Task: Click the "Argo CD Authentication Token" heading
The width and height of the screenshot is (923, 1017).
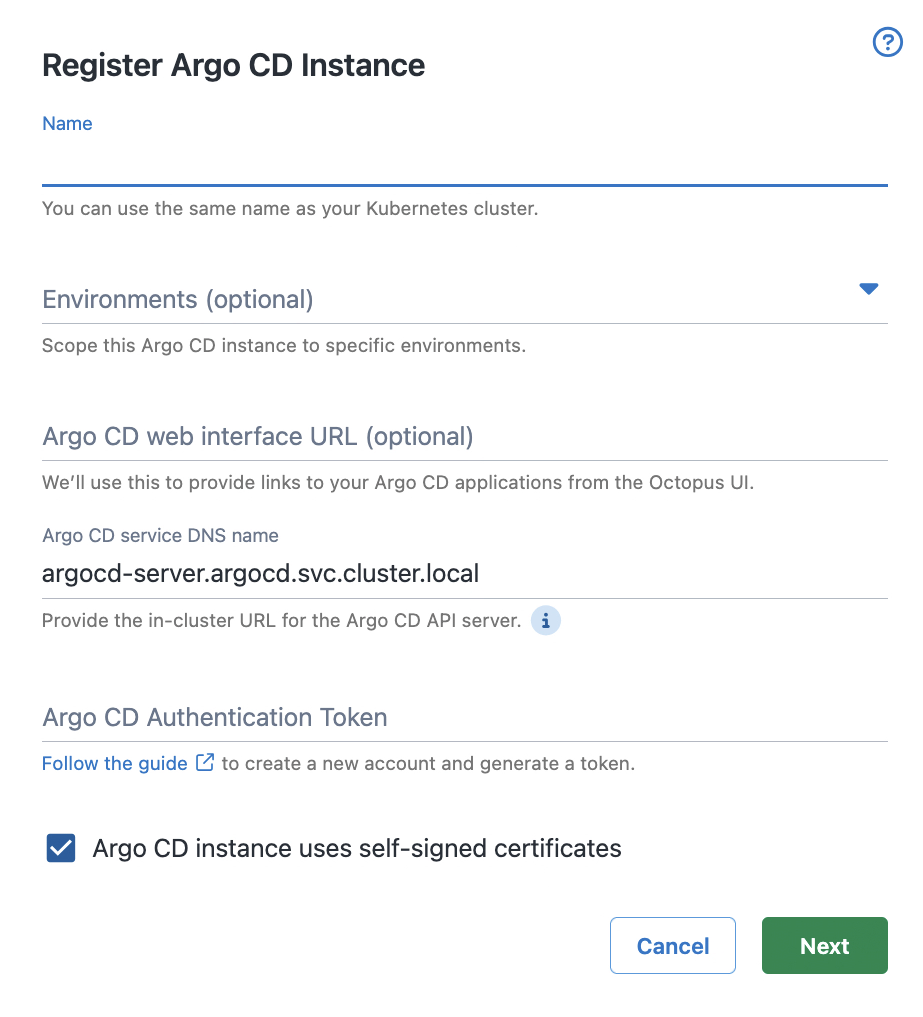Action: point(214,717)
